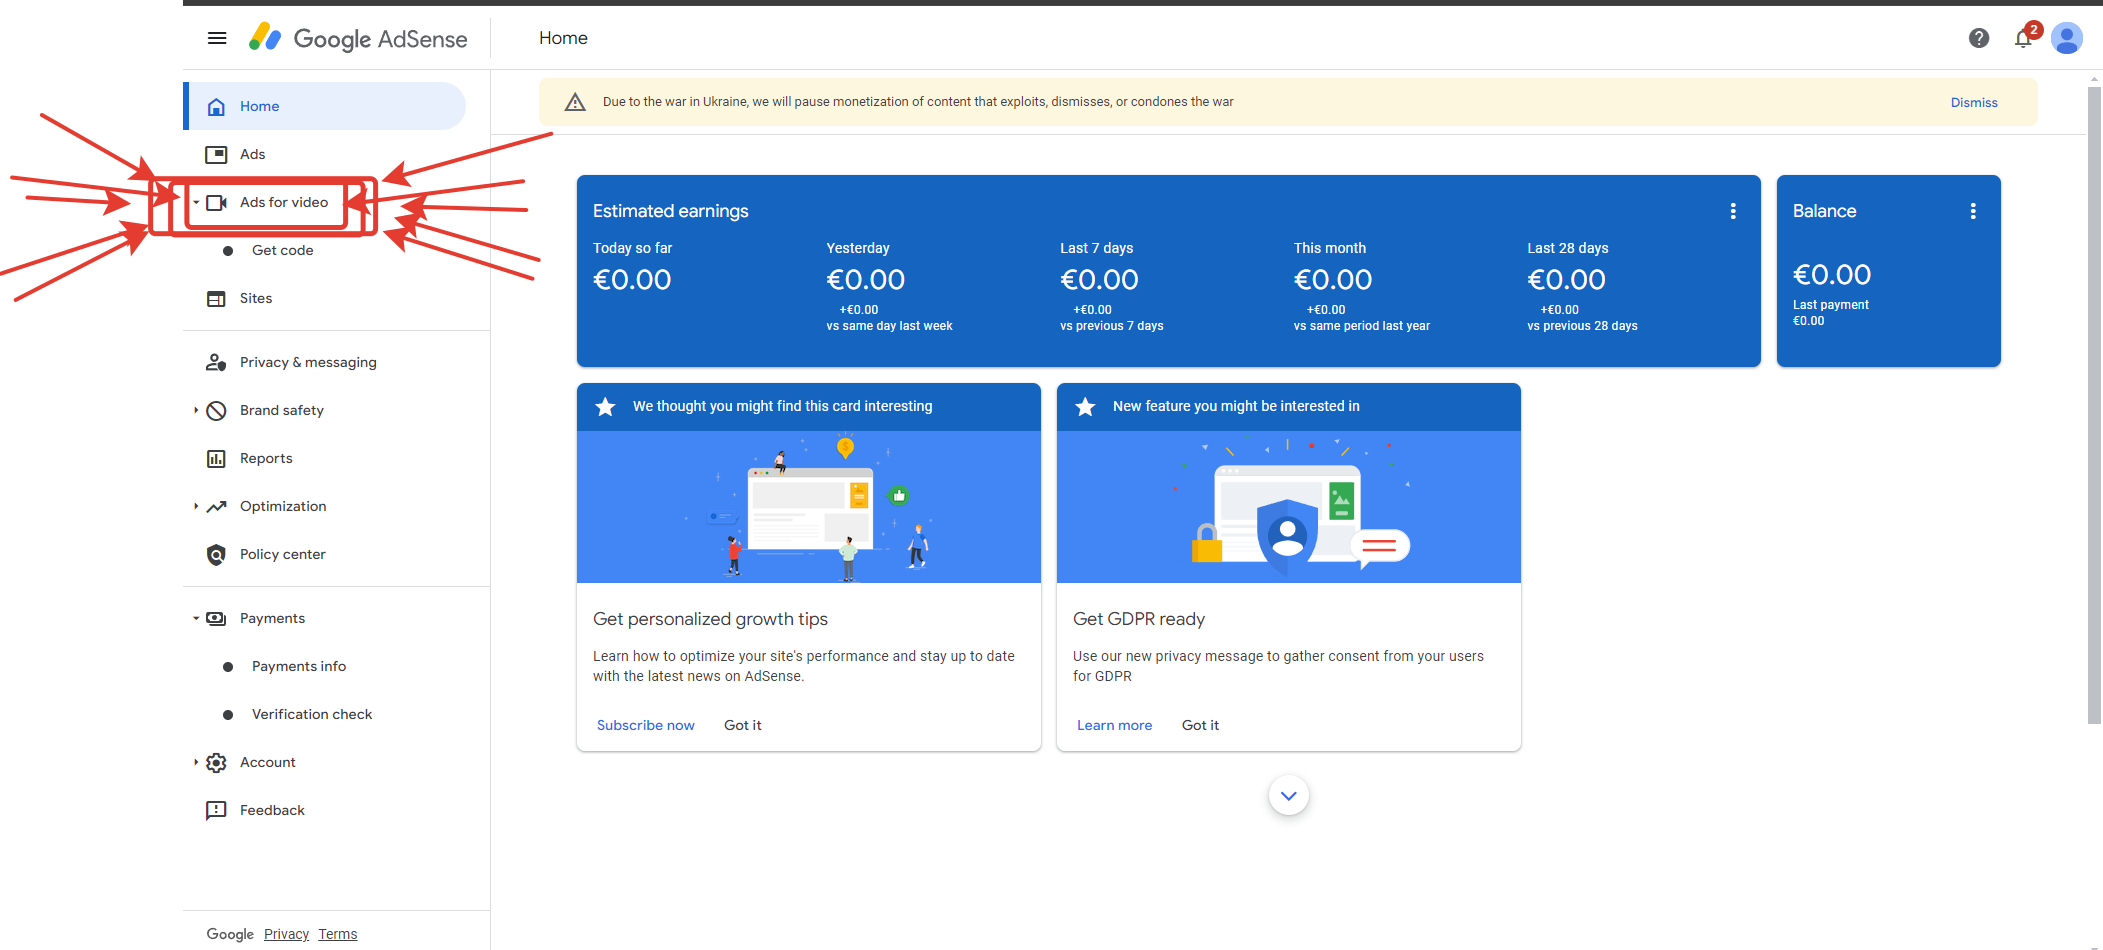The height and width of the screenshot is (950, 2103).
Task: Click star icon on GDPR card
Action: pos(1085,407)
